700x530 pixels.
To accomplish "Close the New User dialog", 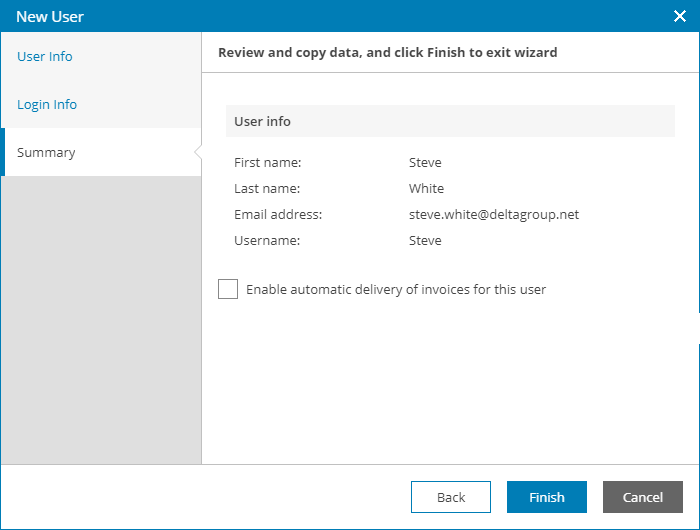I will tap(680, 16).
